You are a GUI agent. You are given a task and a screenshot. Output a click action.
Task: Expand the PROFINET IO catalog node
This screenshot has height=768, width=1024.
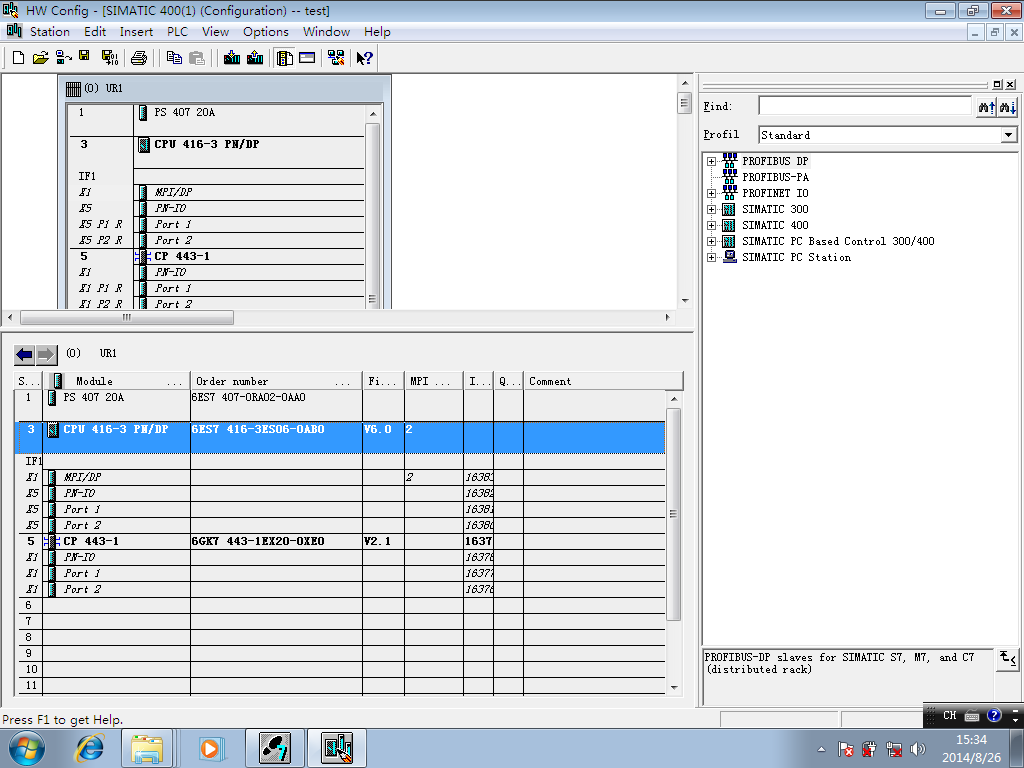click(712, 193)
